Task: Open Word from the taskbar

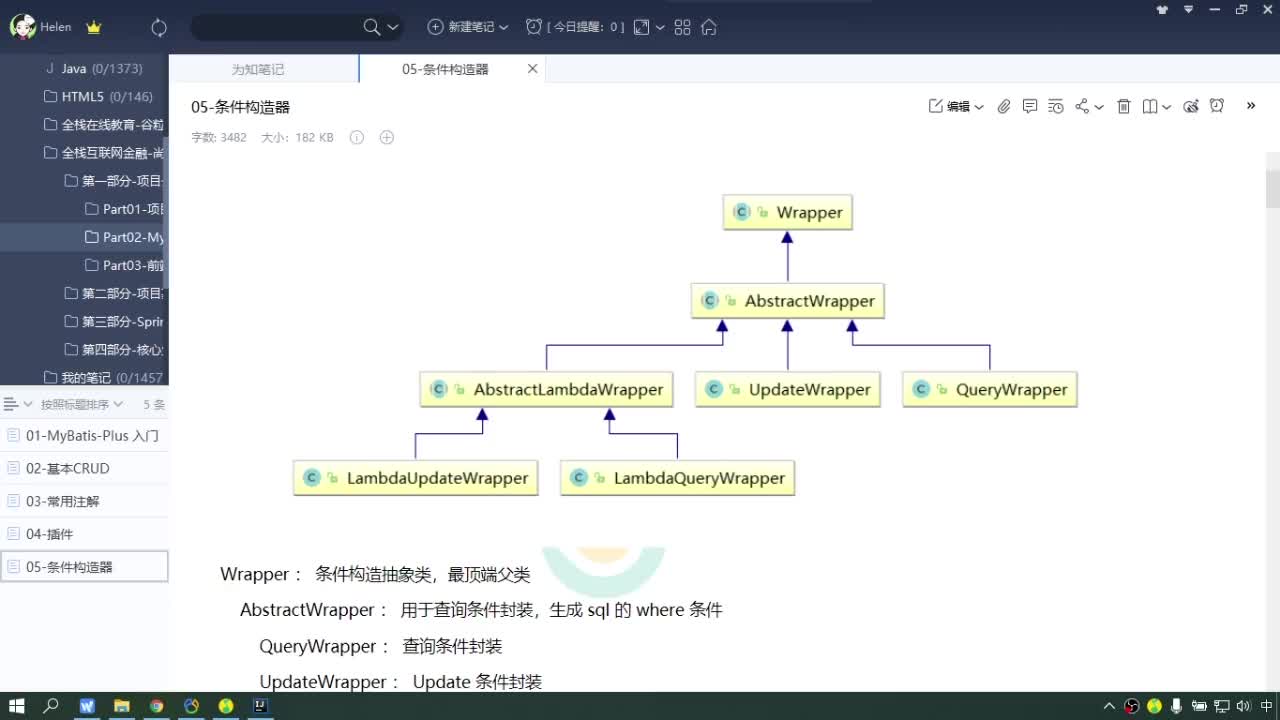Action: click(87, 706)
